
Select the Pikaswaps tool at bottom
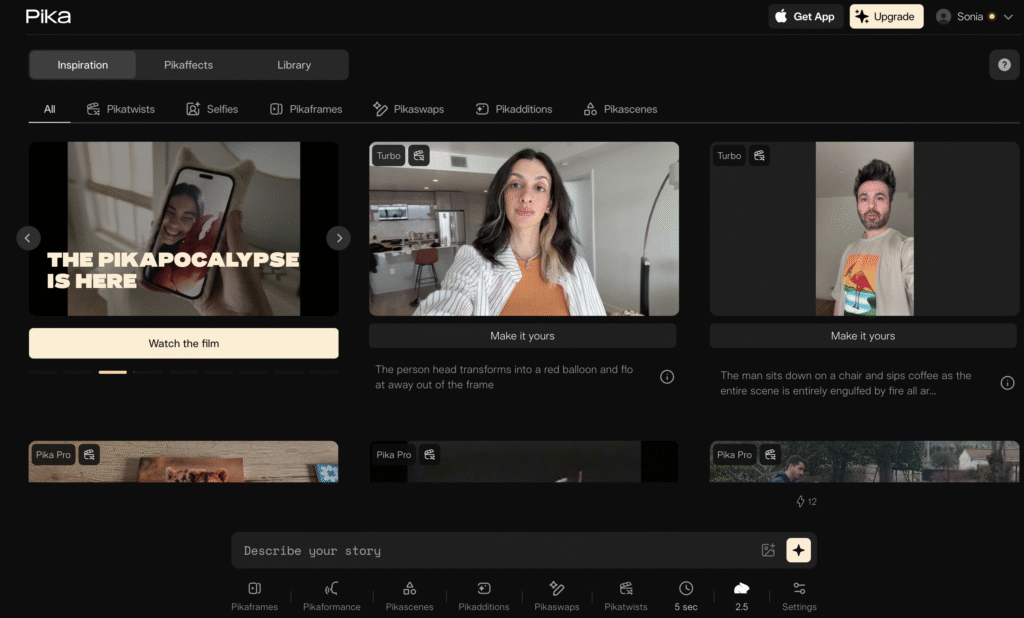tap(556, 596)
